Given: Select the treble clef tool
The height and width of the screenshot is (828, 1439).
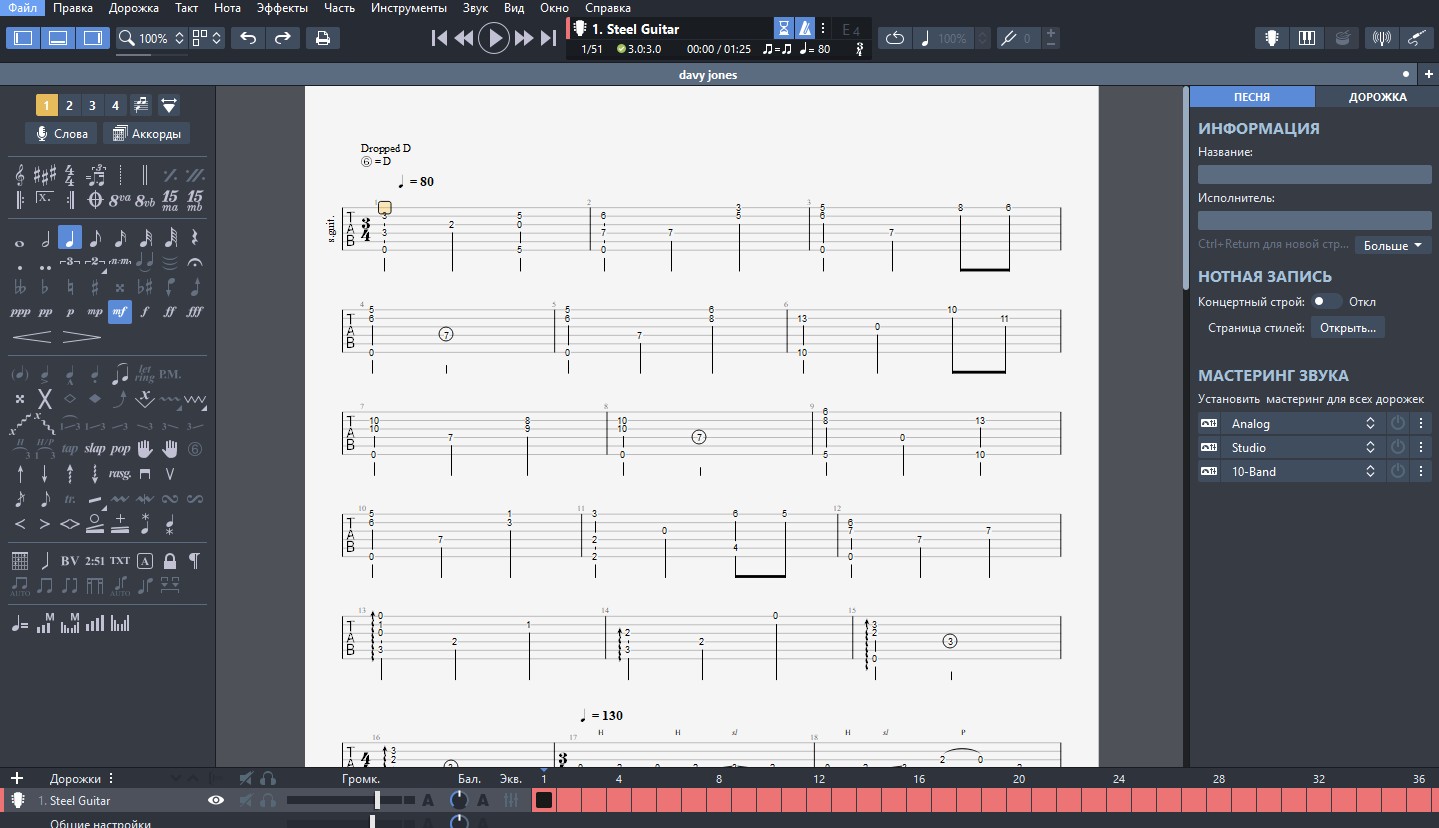Looking at the screenshot, I should tap(20, 176).
